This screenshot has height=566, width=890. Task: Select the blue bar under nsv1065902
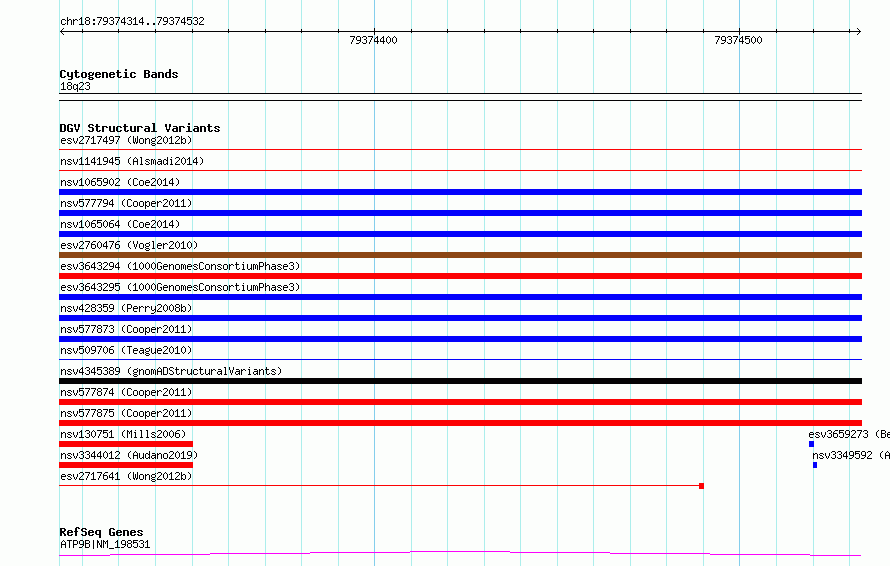(460, 192)
